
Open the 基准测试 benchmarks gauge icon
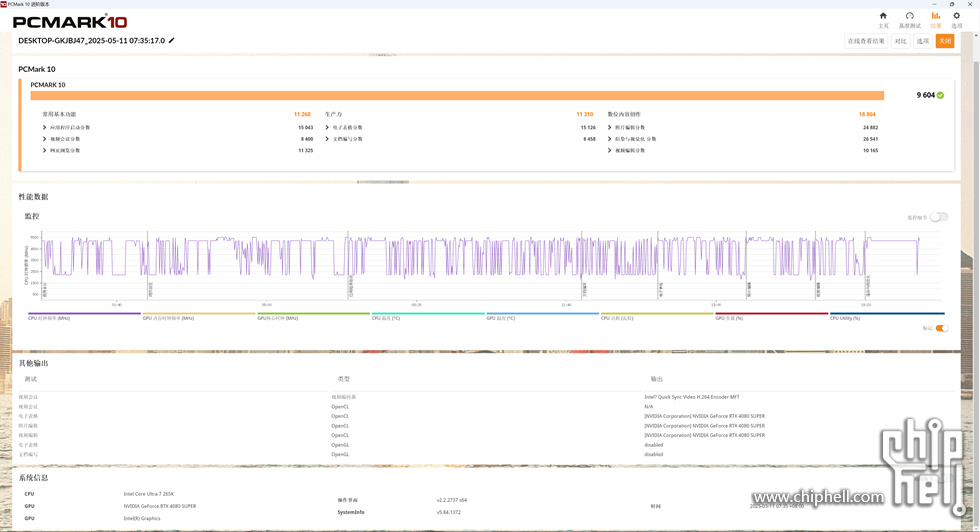(x=909, y=16)
